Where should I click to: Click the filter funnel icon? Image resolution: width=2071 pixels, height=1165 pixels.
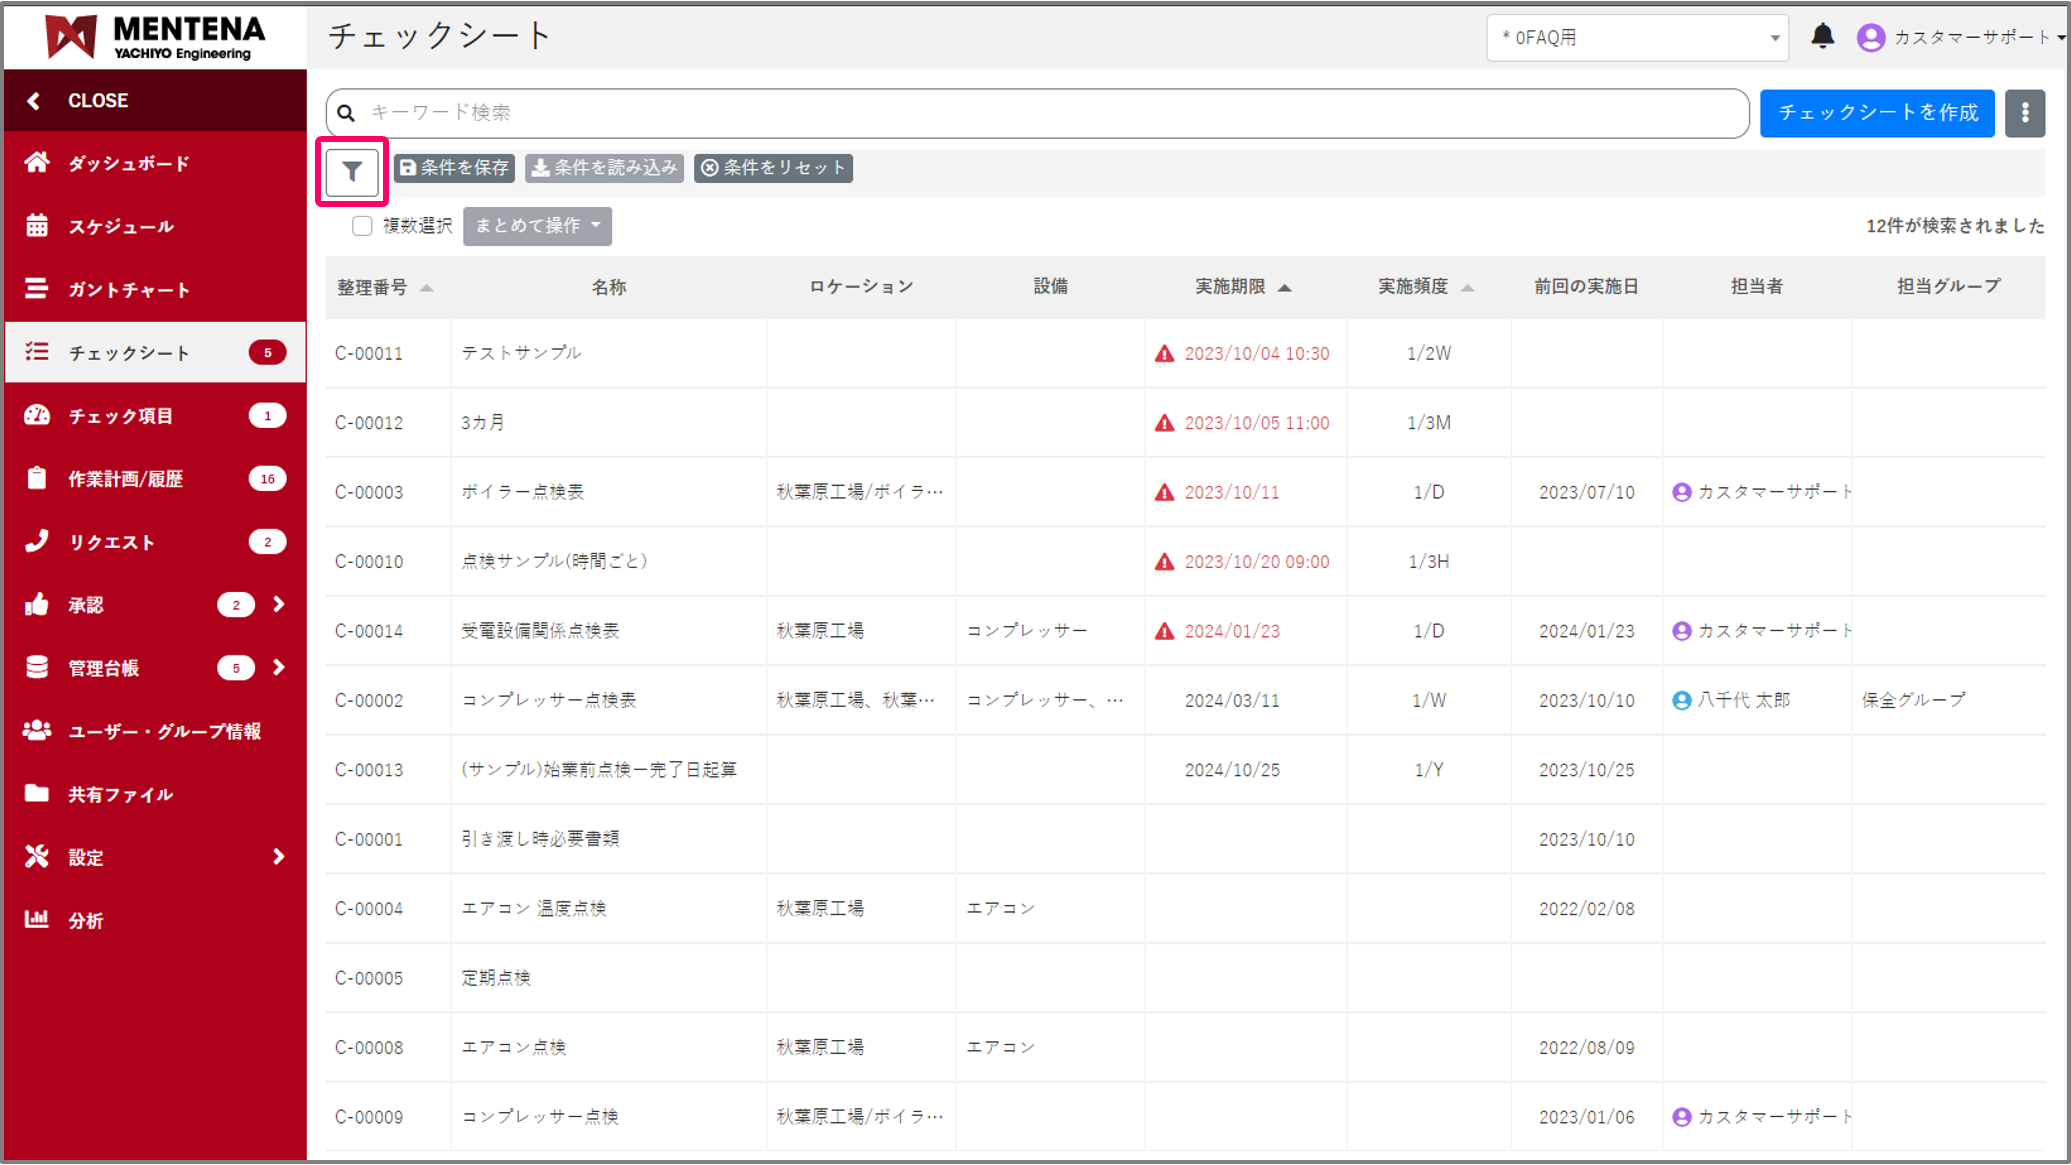[x=351, y=172]
